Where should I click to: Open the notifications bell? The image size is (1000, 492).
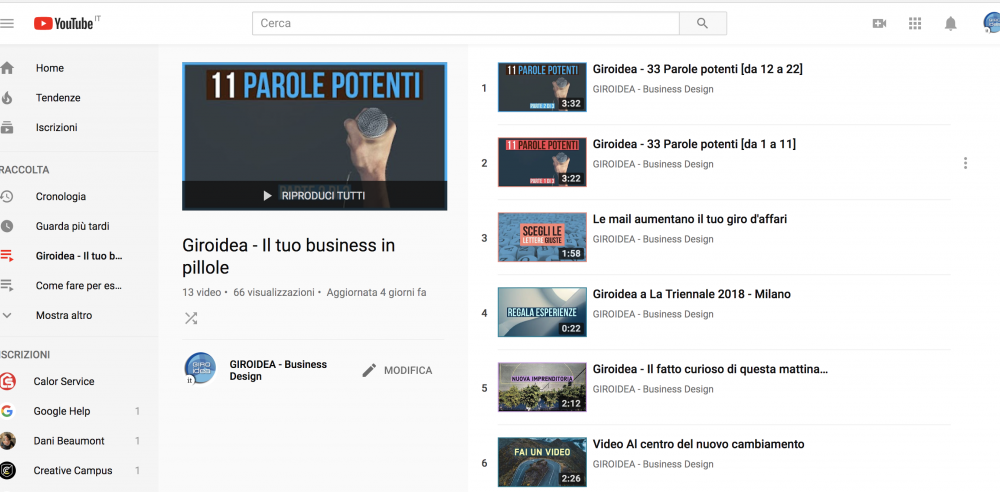tap(951, 24)
